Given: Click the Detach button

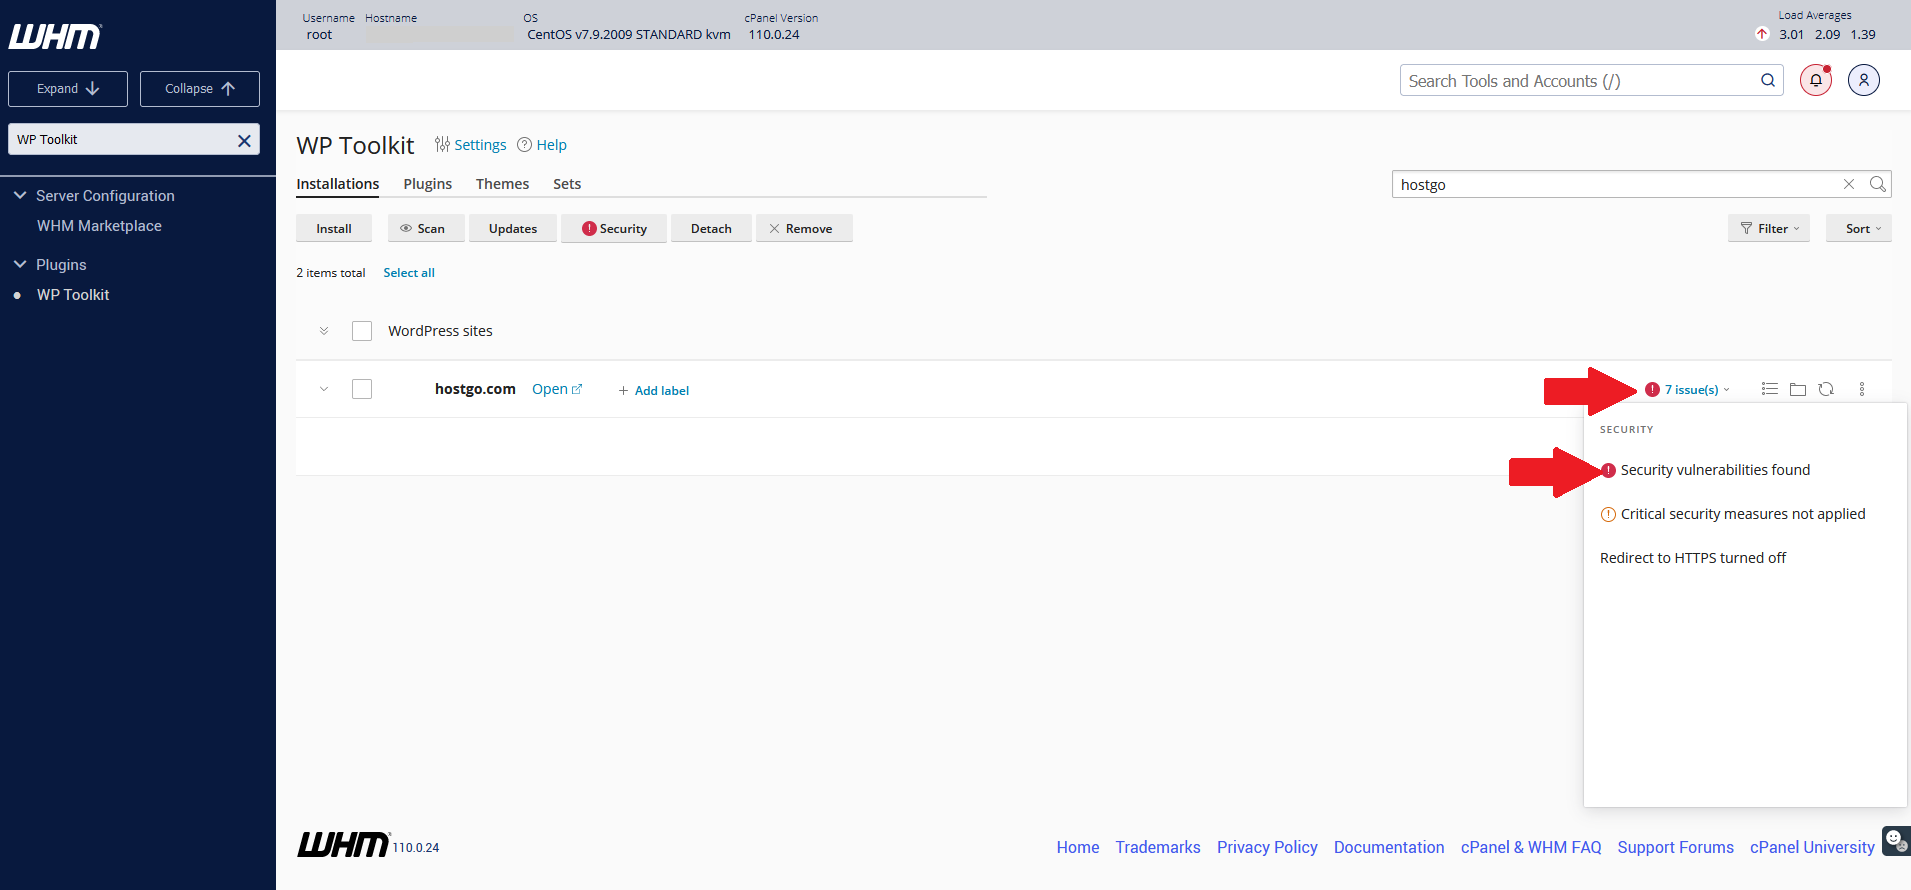Looking at the screenshot, I should click(711, 228).
